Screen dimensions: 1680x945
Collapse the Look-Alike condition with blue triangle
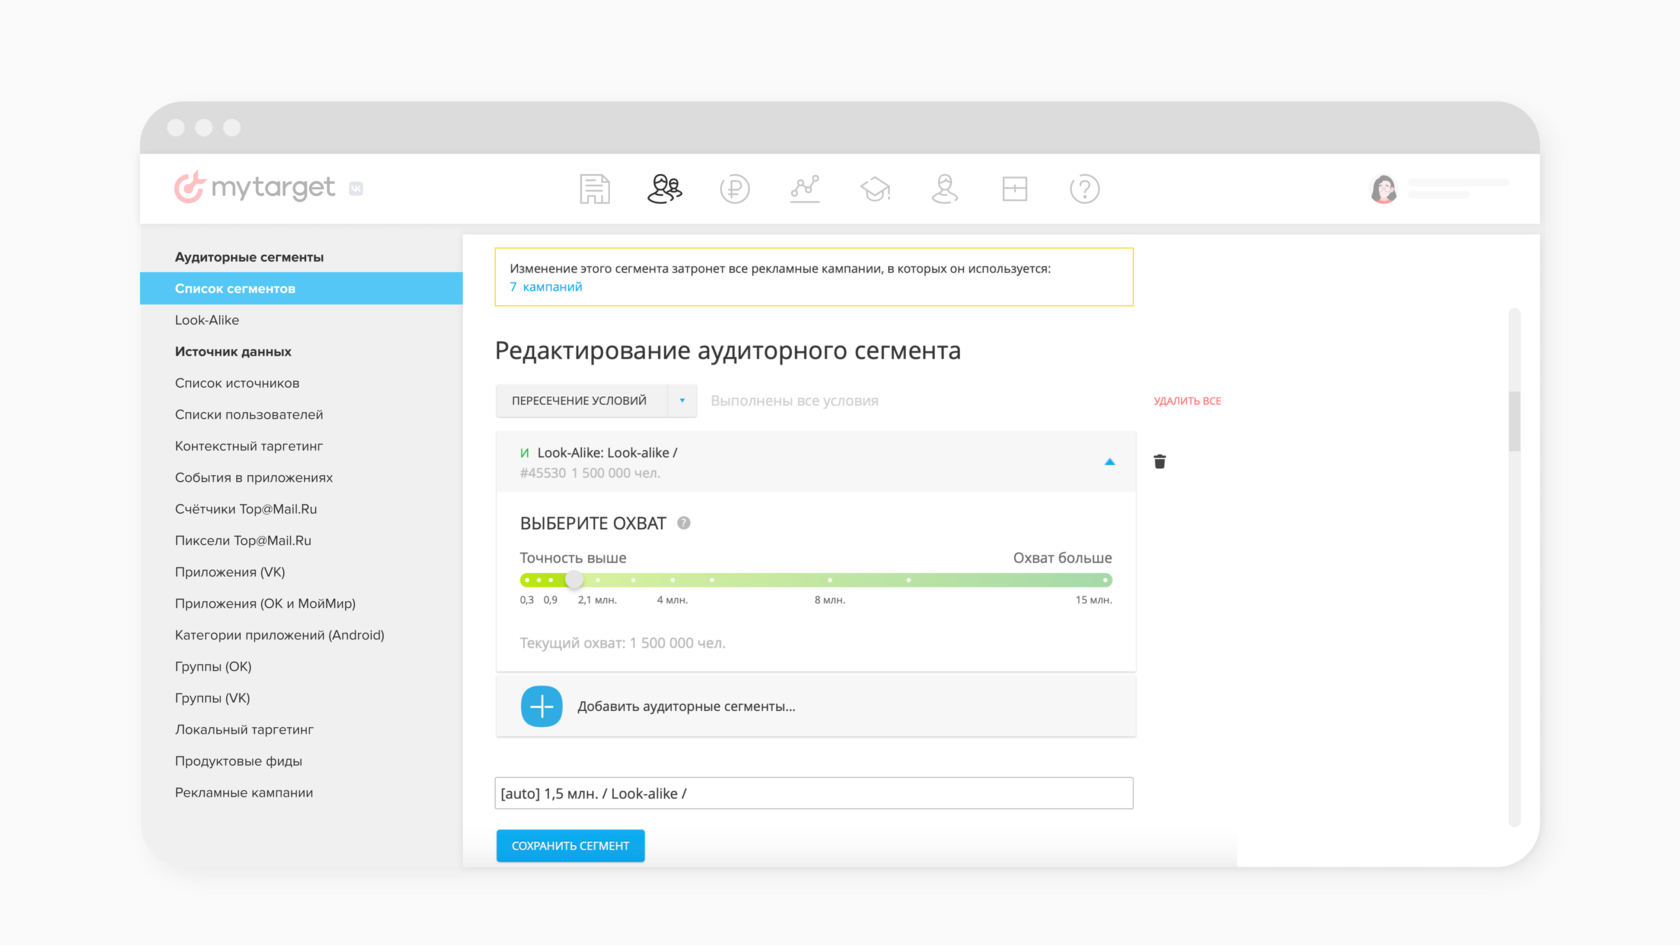pos(1110,461)
